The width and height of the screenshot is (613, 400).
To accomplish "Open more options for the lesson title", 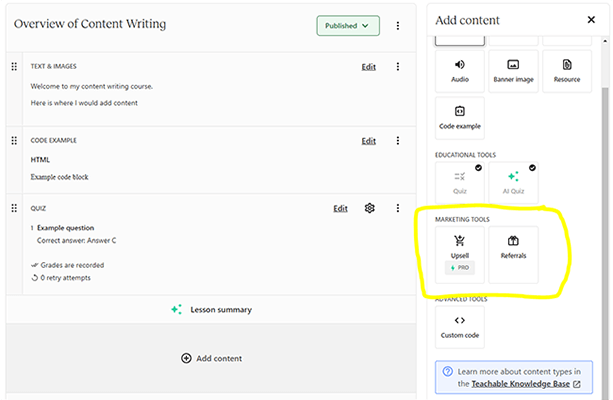I will [x=398, y=26].
